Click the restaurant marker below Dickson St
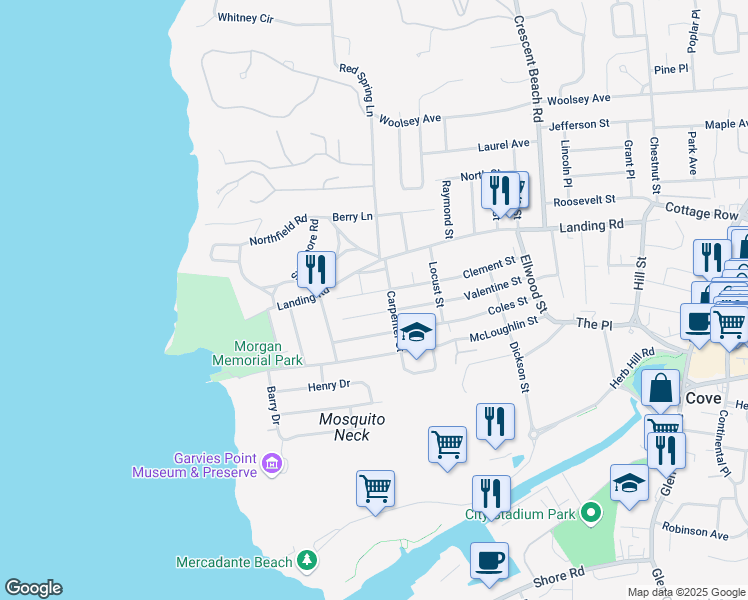 (495, 424)
